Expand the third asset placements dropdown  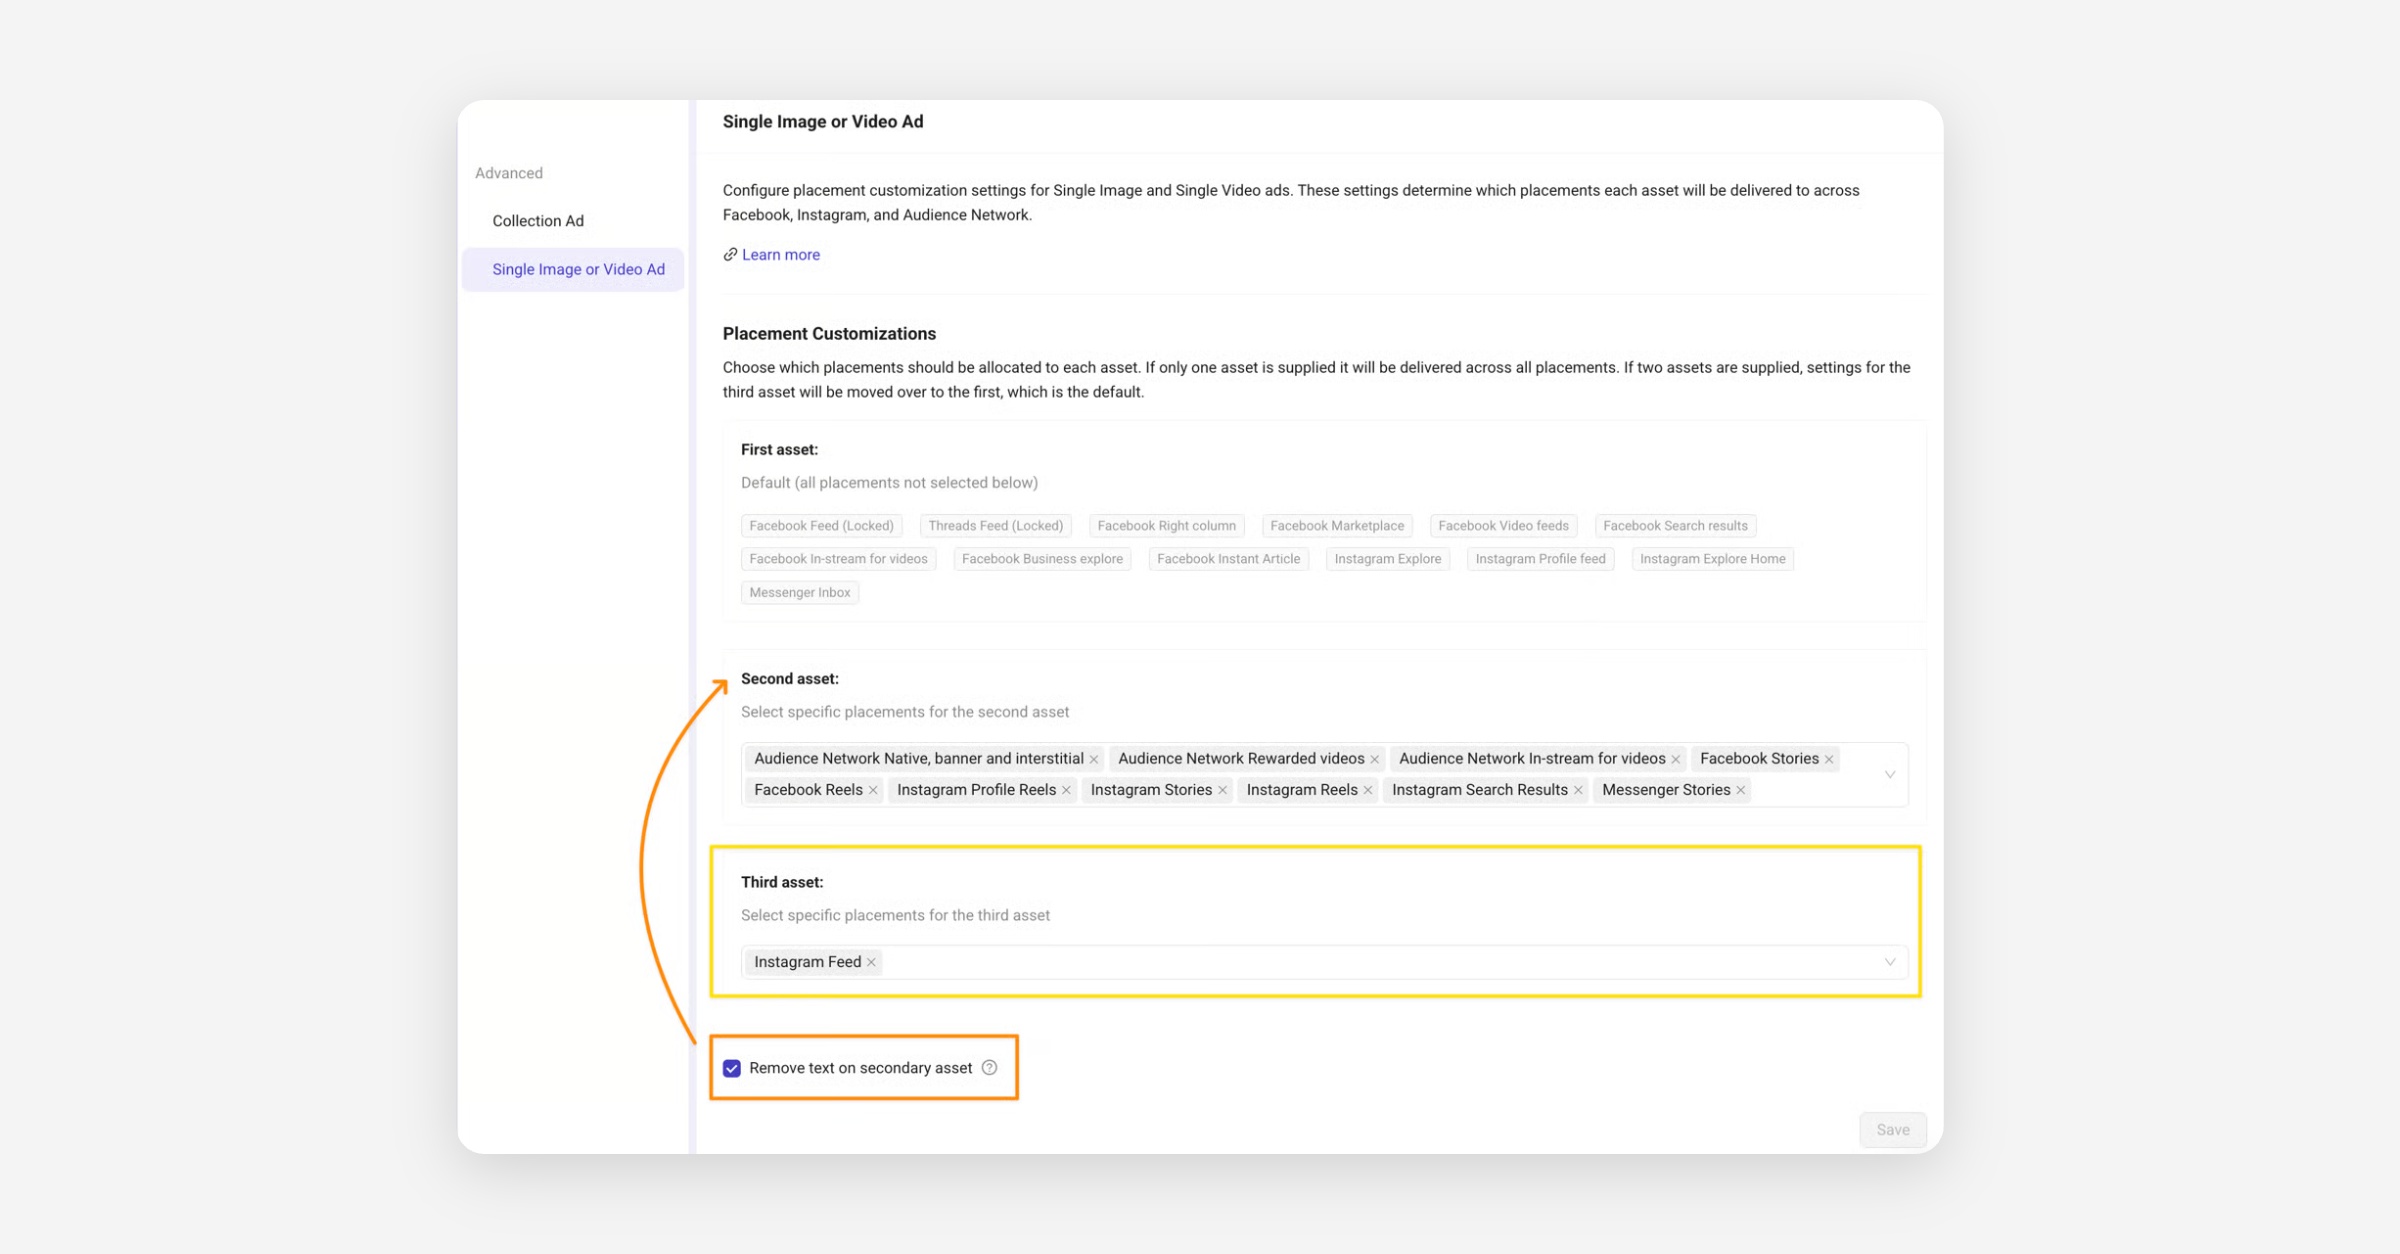tap(1889, 962)
